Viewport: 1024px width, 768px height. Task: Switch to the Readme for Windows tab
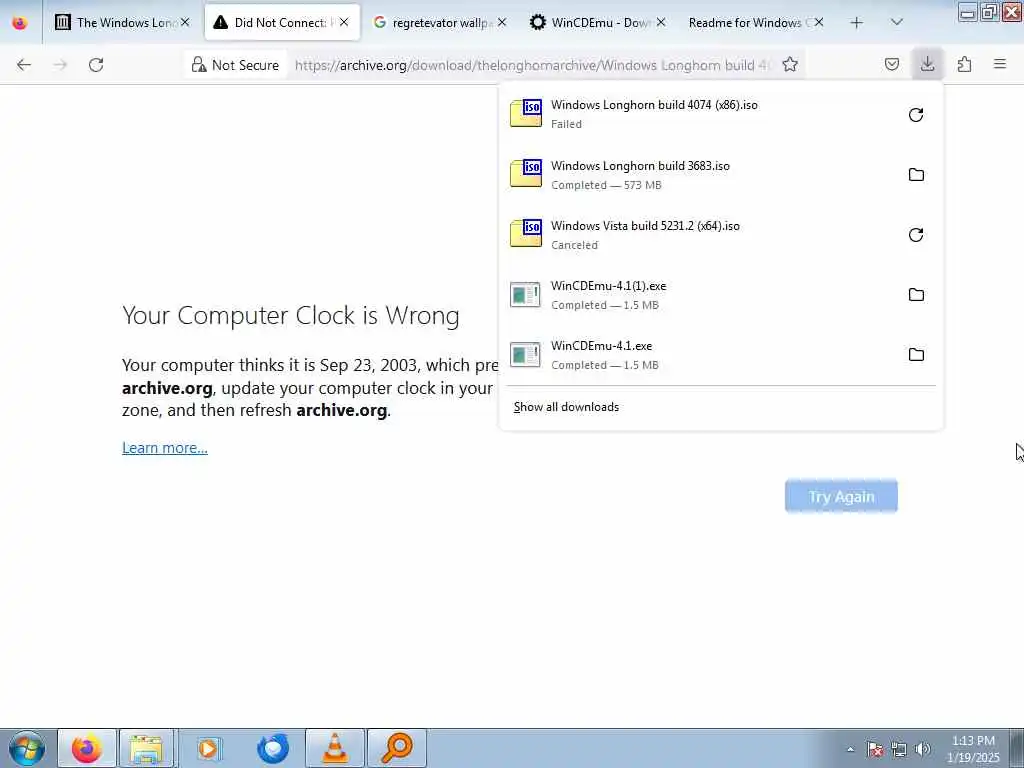point(757,23)
